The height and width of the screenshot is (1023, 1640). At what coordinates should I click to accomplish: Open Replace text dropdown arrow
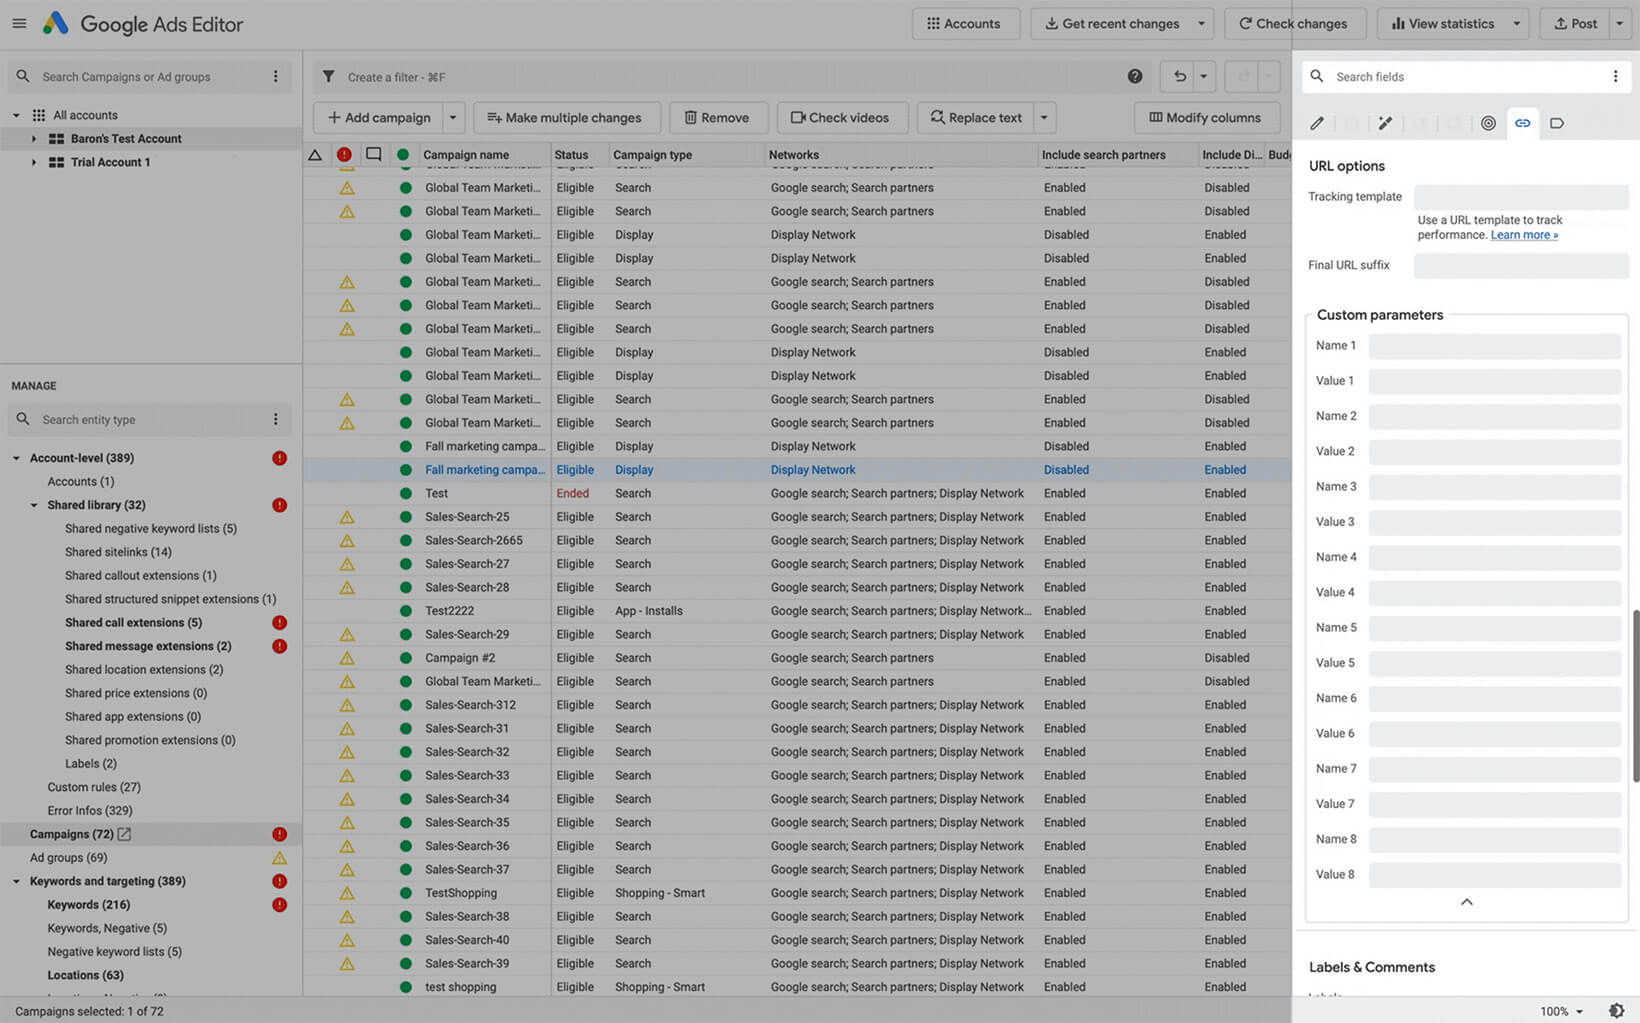point(1044,117)
